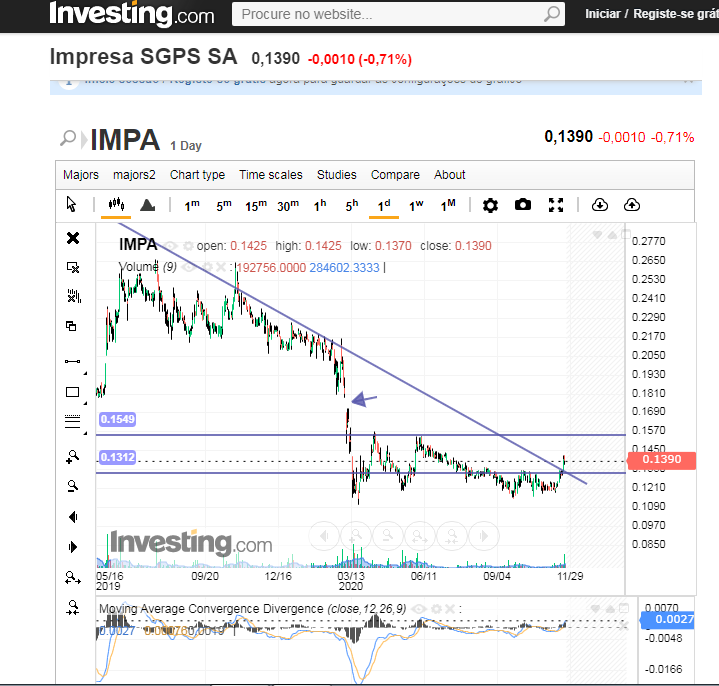719x686 pixels.
Task: Click floating zoom-in button over the chart
Action: 356,536
